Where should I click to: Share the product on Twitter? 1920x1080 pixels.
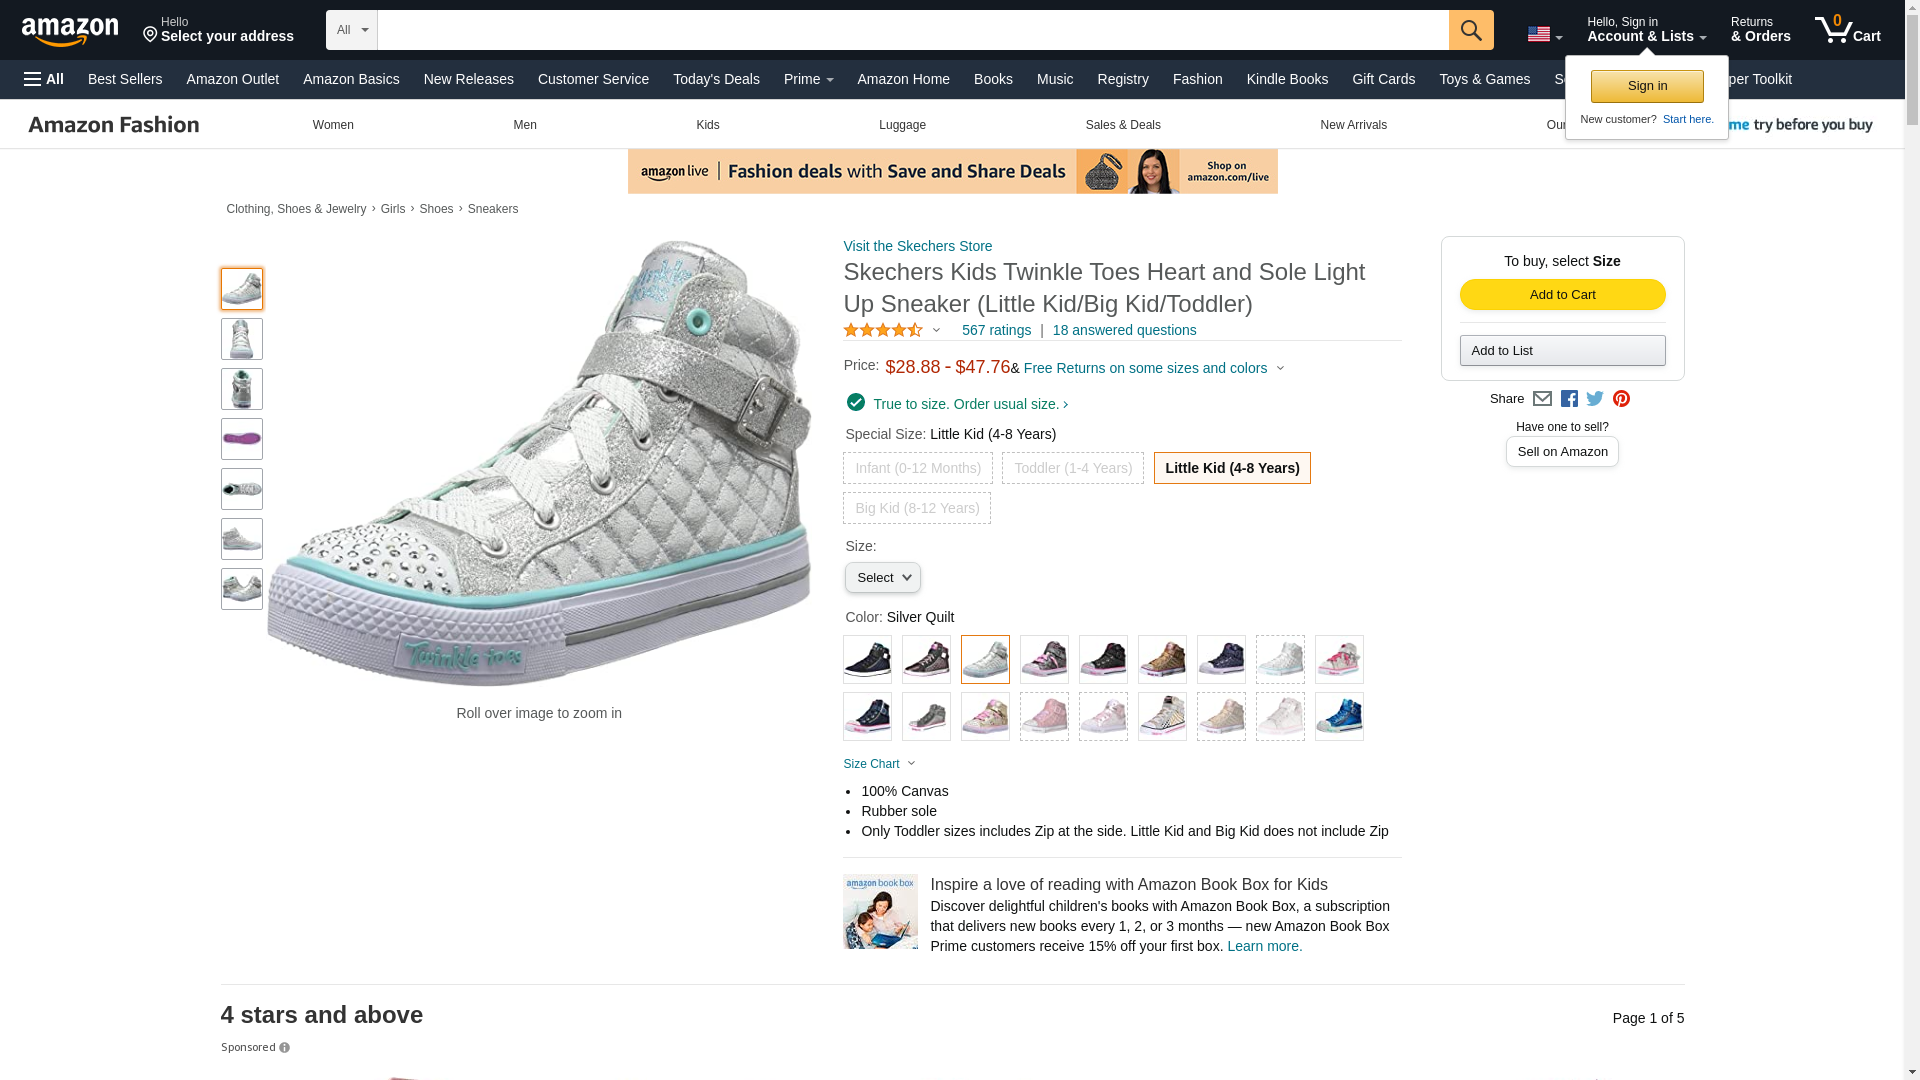coord(1595,399)
